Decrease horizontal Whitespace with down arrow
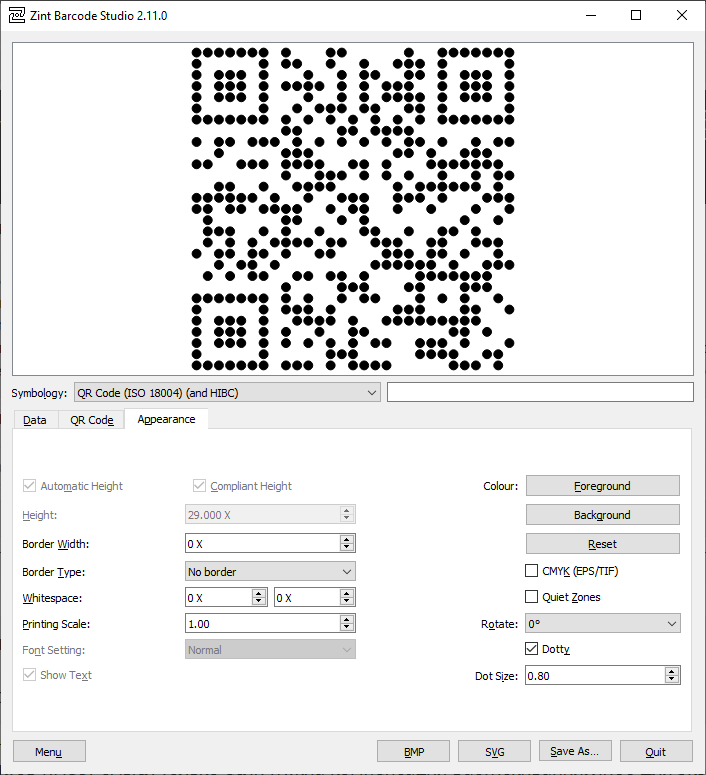The width and height of the screenshot is (706, 775). (x=259, y=602)
